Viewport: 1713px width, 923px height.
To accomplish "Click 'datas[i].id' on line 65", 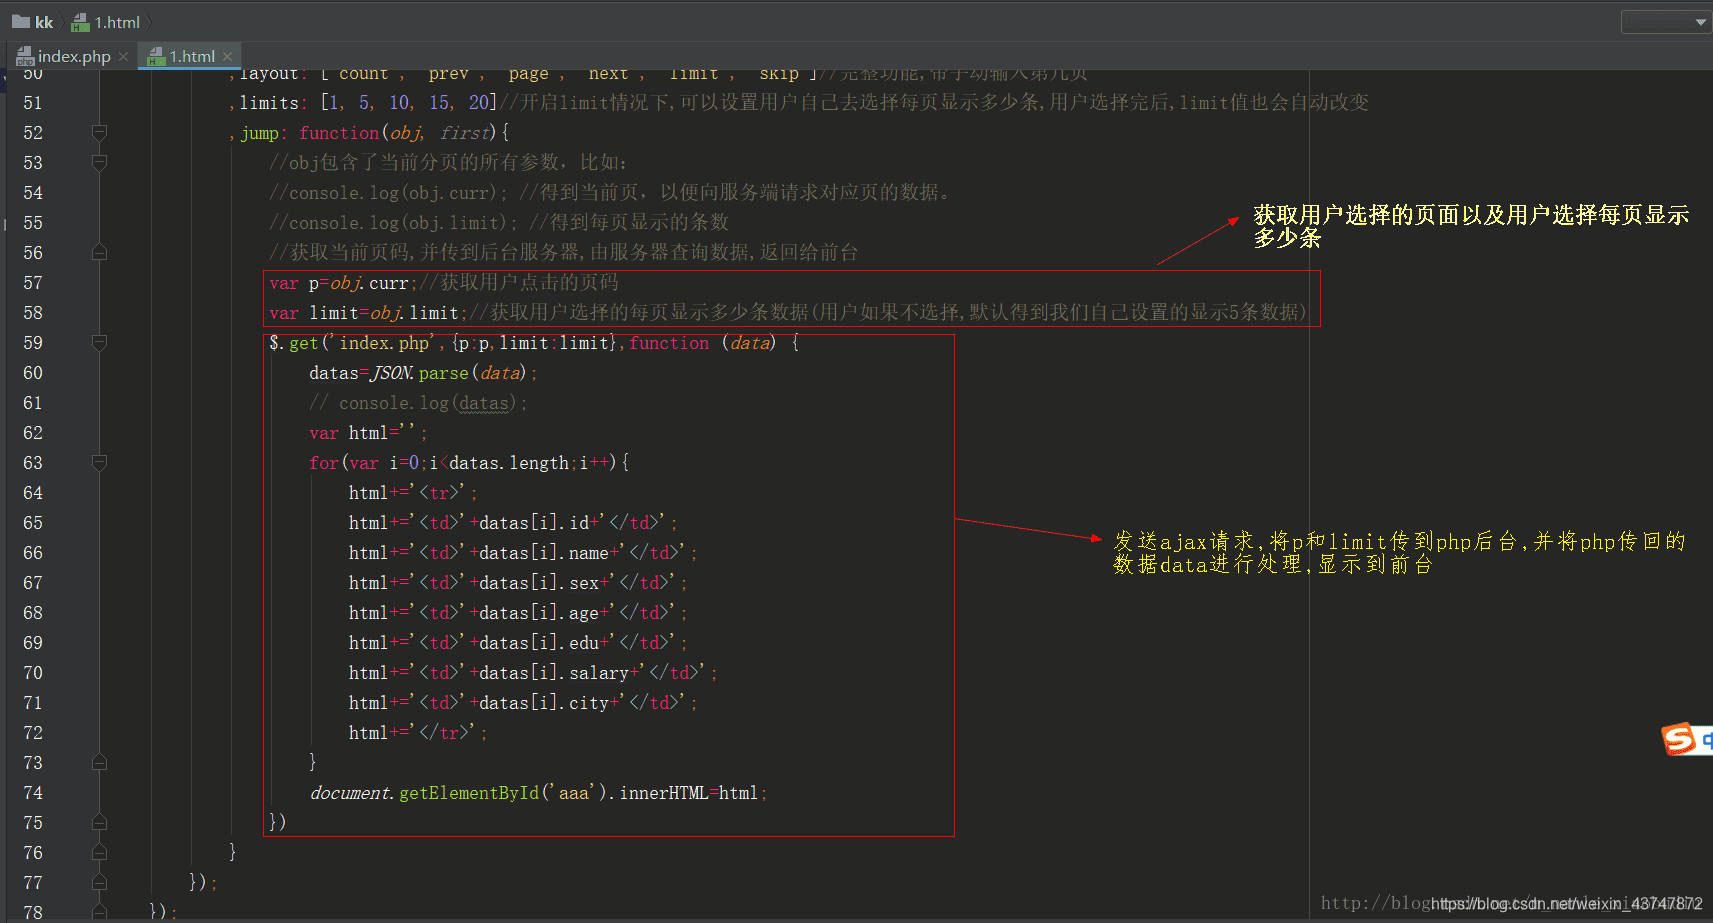I will pyautogui.click(x=534, y=523).
